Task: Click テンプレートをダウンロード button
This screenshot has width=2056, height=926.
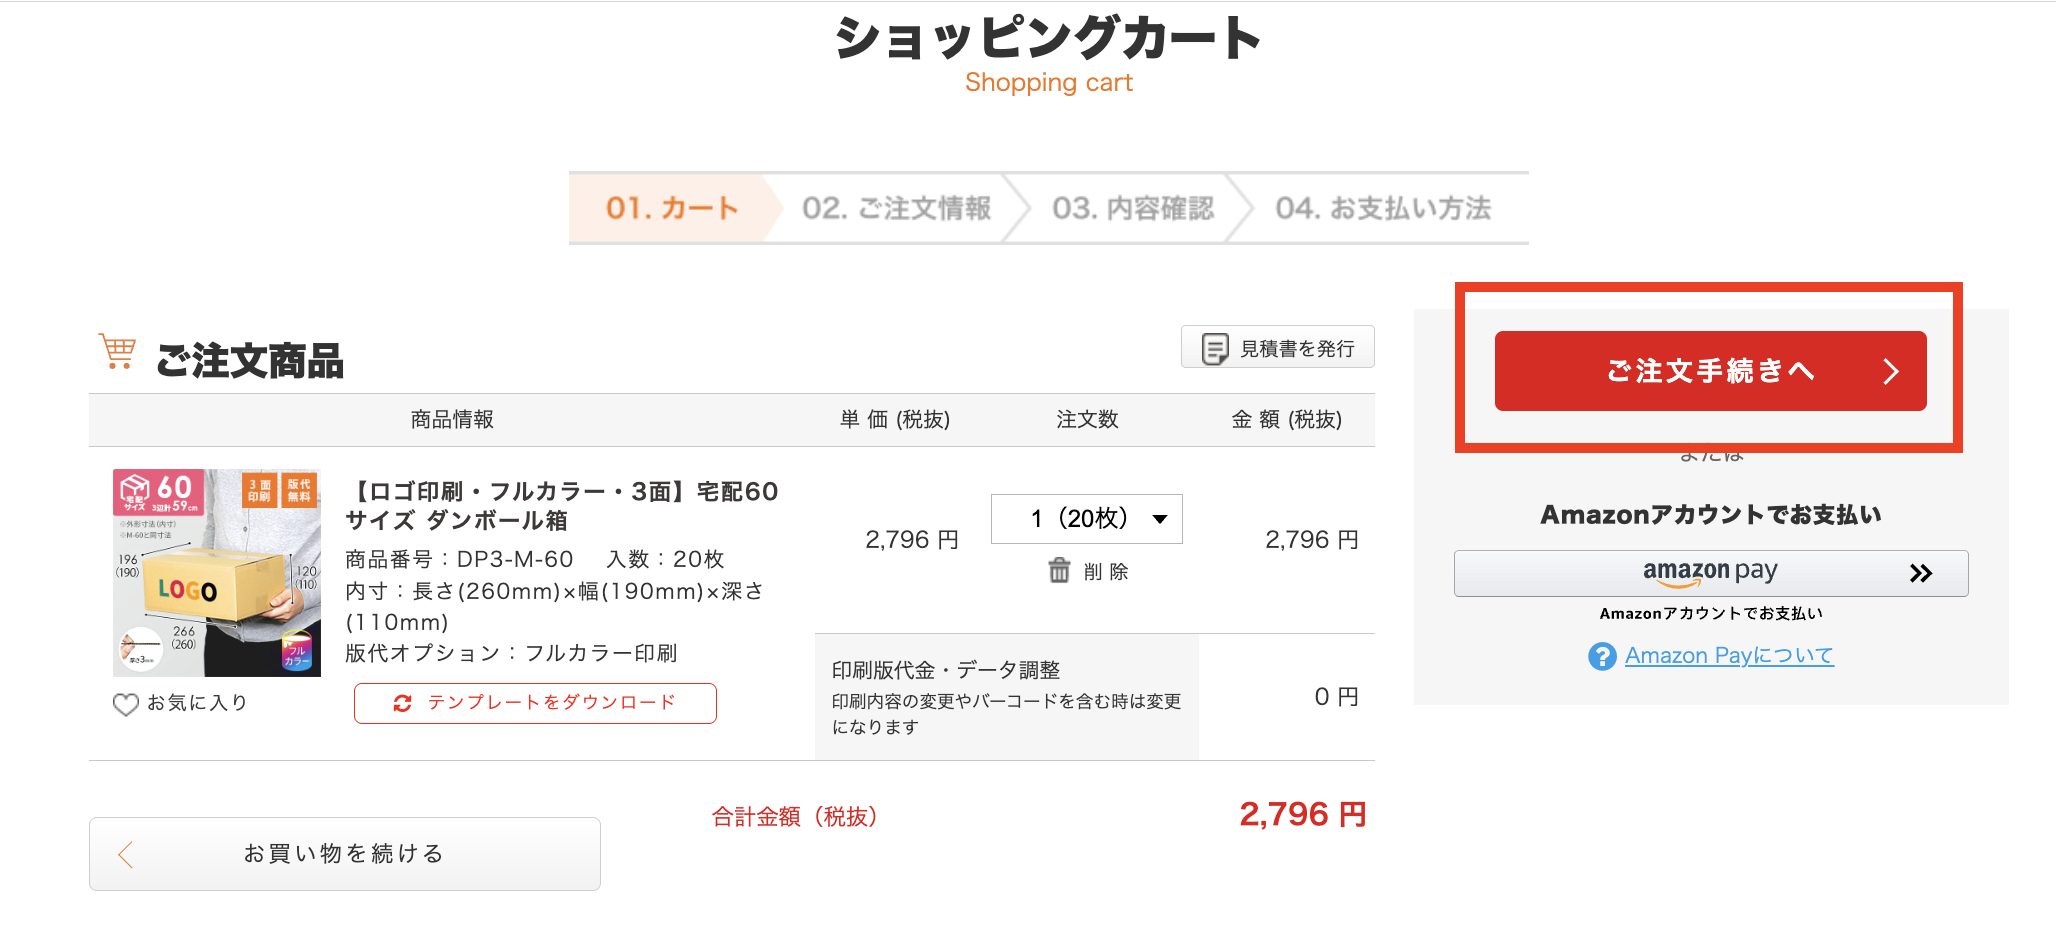Action: pos(535,703)
